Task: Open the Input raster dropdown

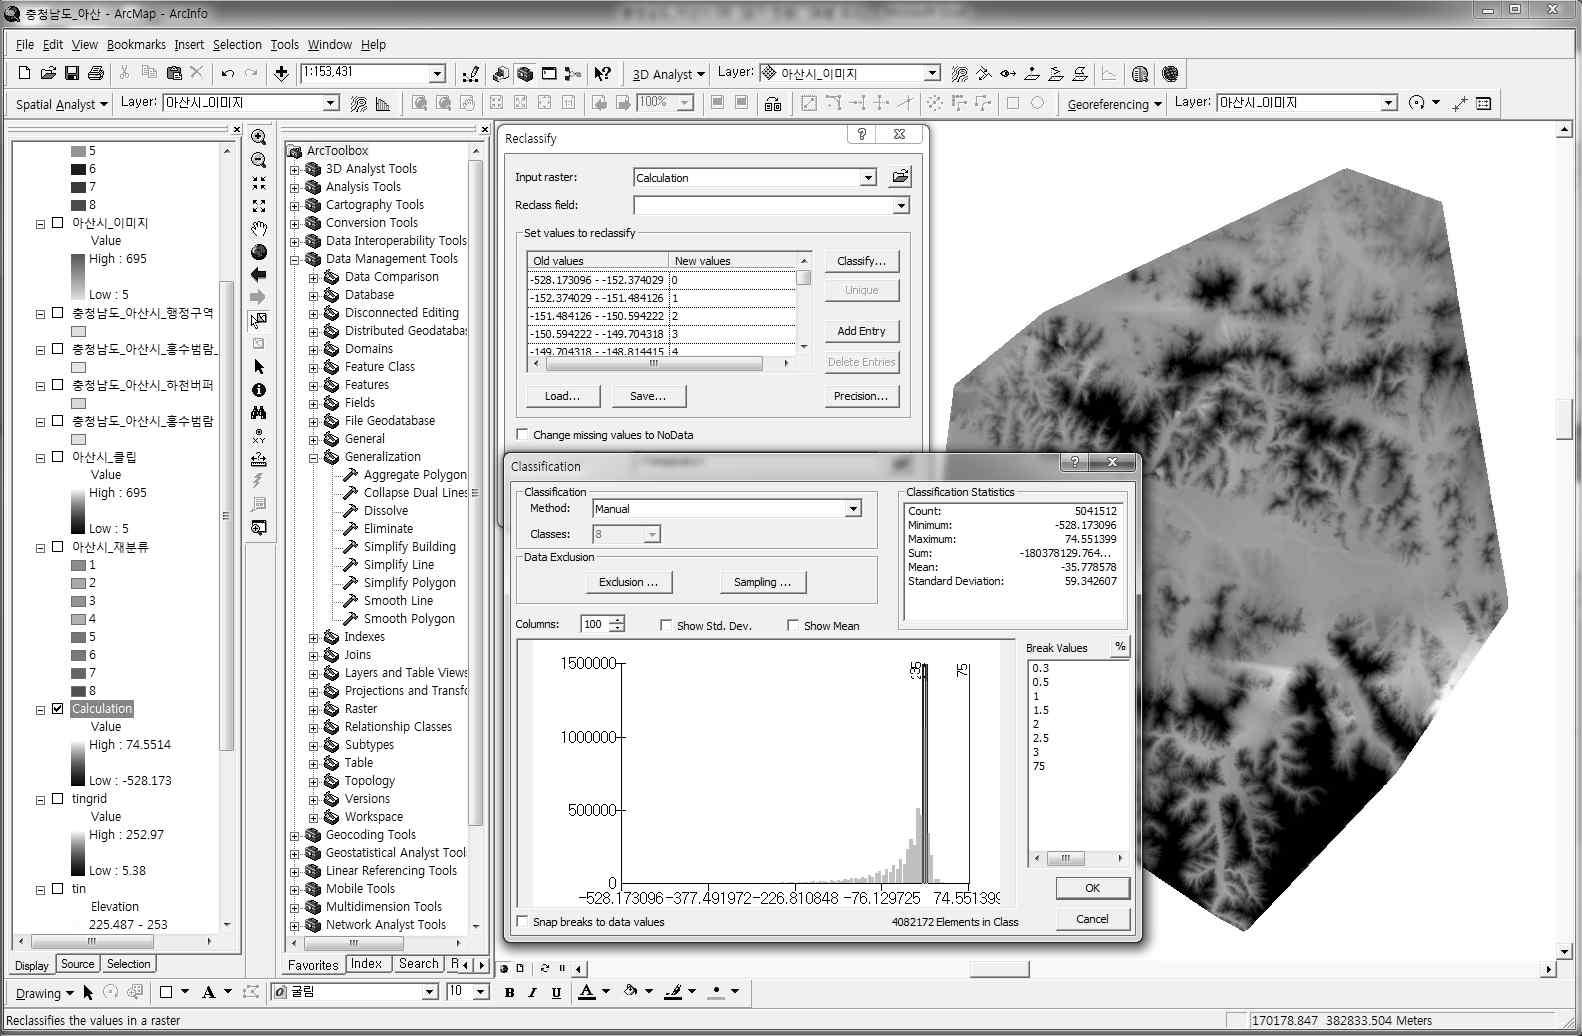Action: tap(868, 178)
